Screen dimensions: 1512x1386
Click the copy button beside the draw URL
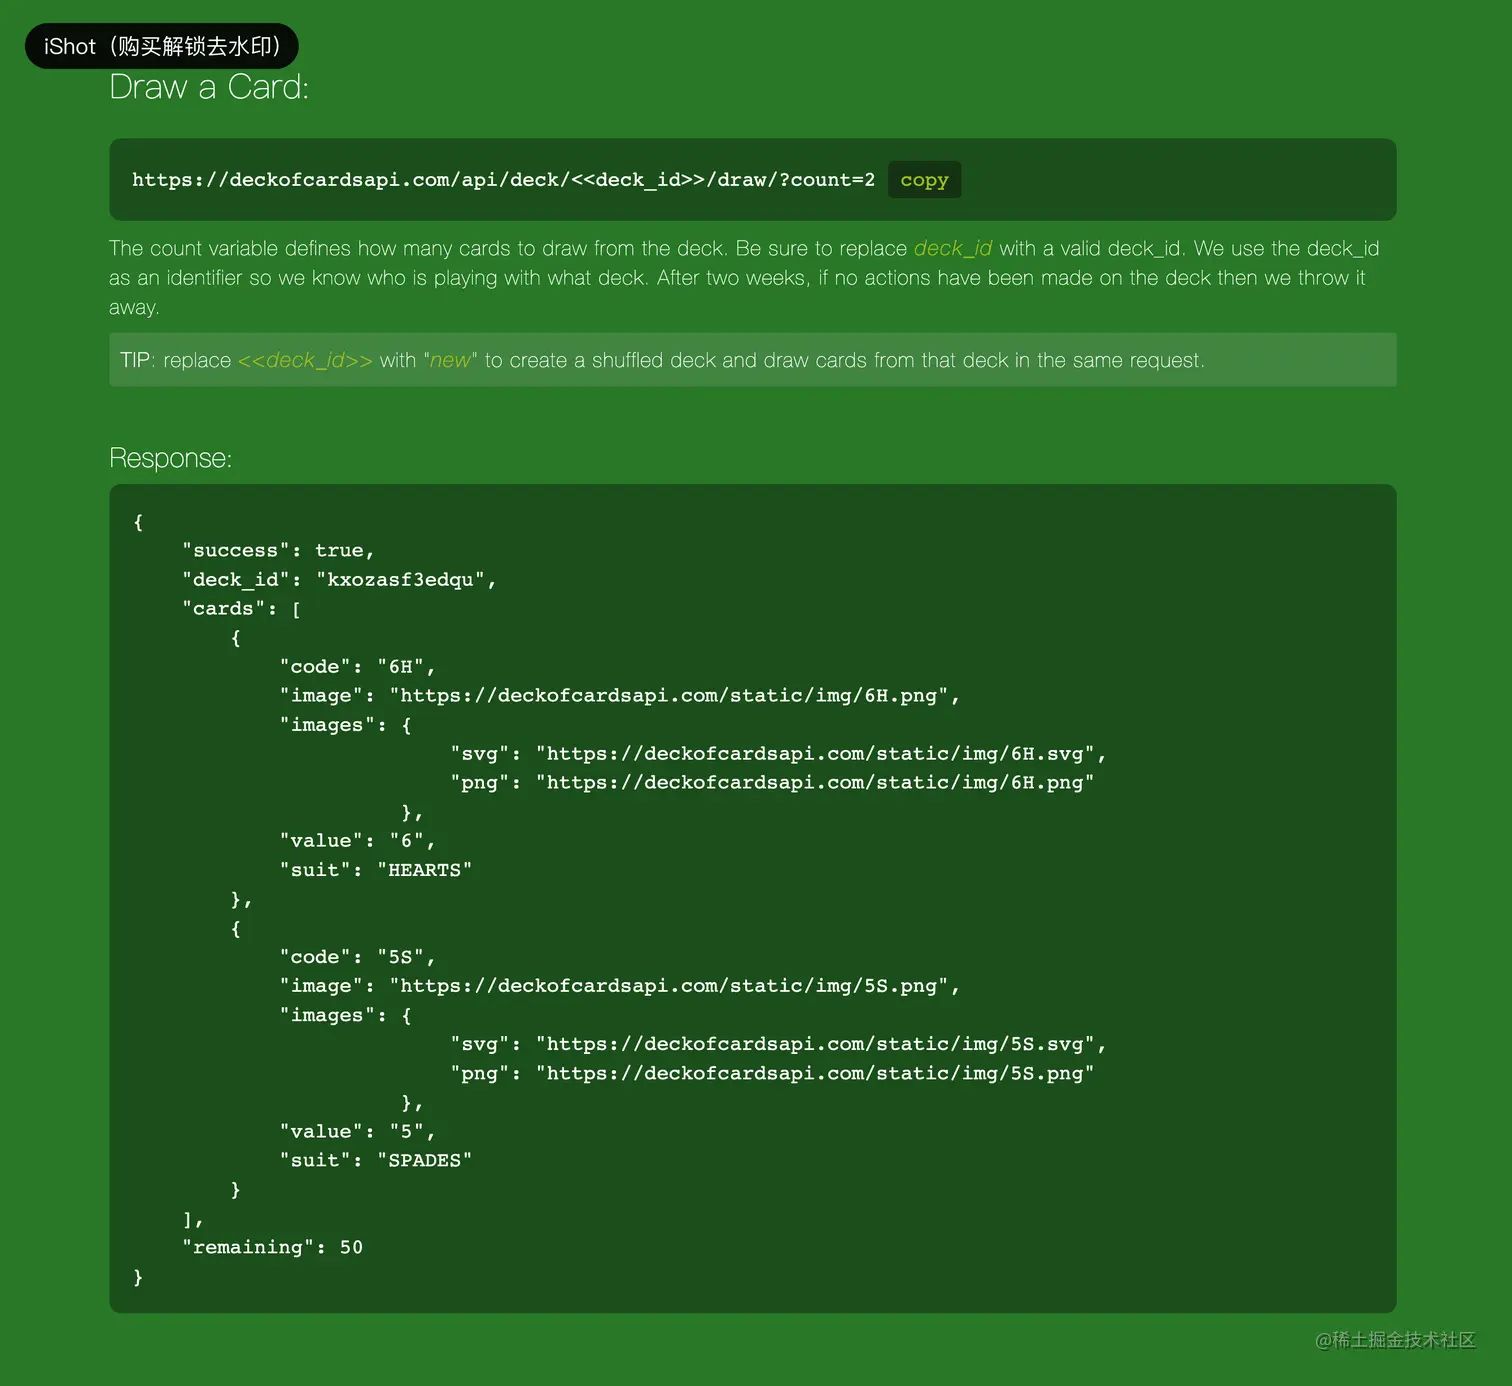[924, 180]
